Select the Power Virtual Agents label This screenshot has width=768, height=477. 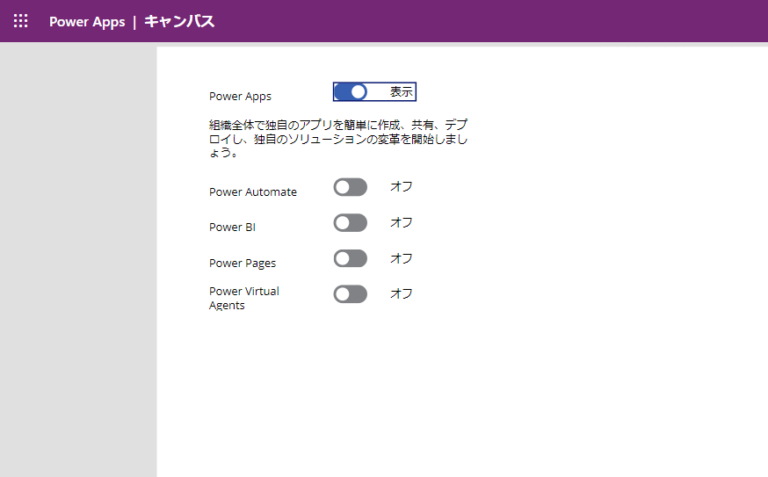pos(244,298)
